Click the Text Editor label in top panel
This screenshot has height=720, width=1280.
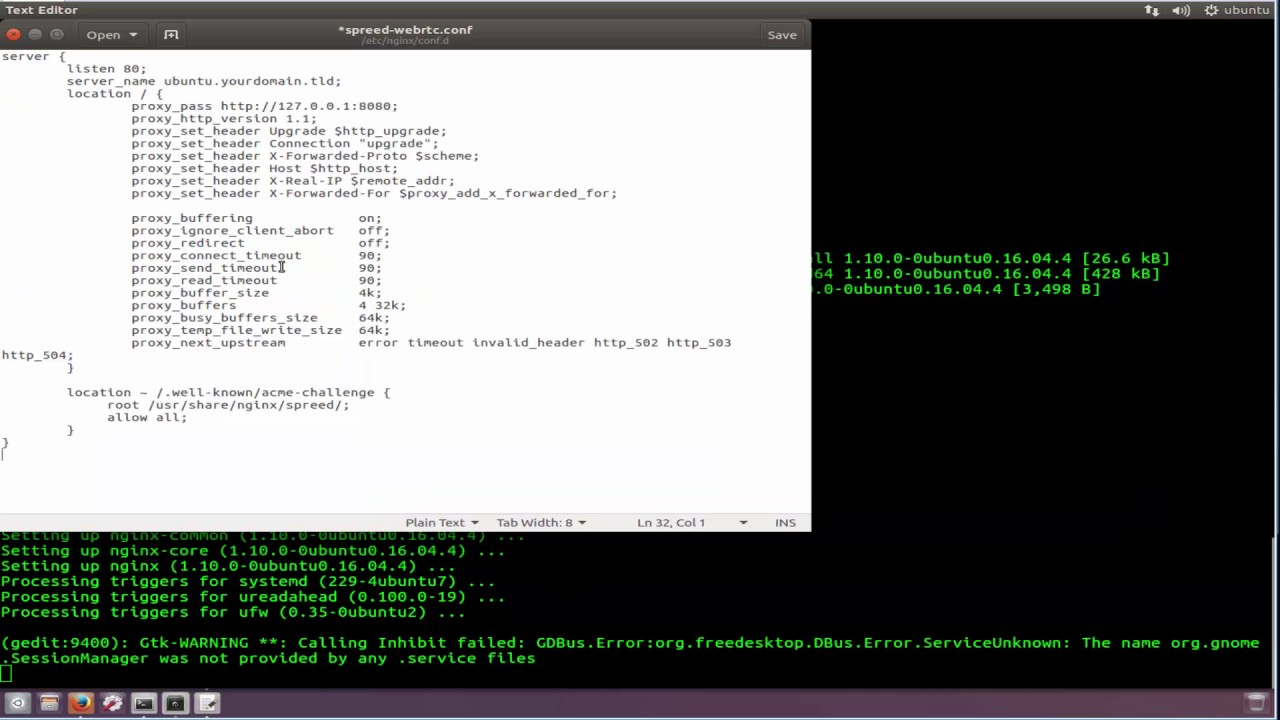pos(41,10)
